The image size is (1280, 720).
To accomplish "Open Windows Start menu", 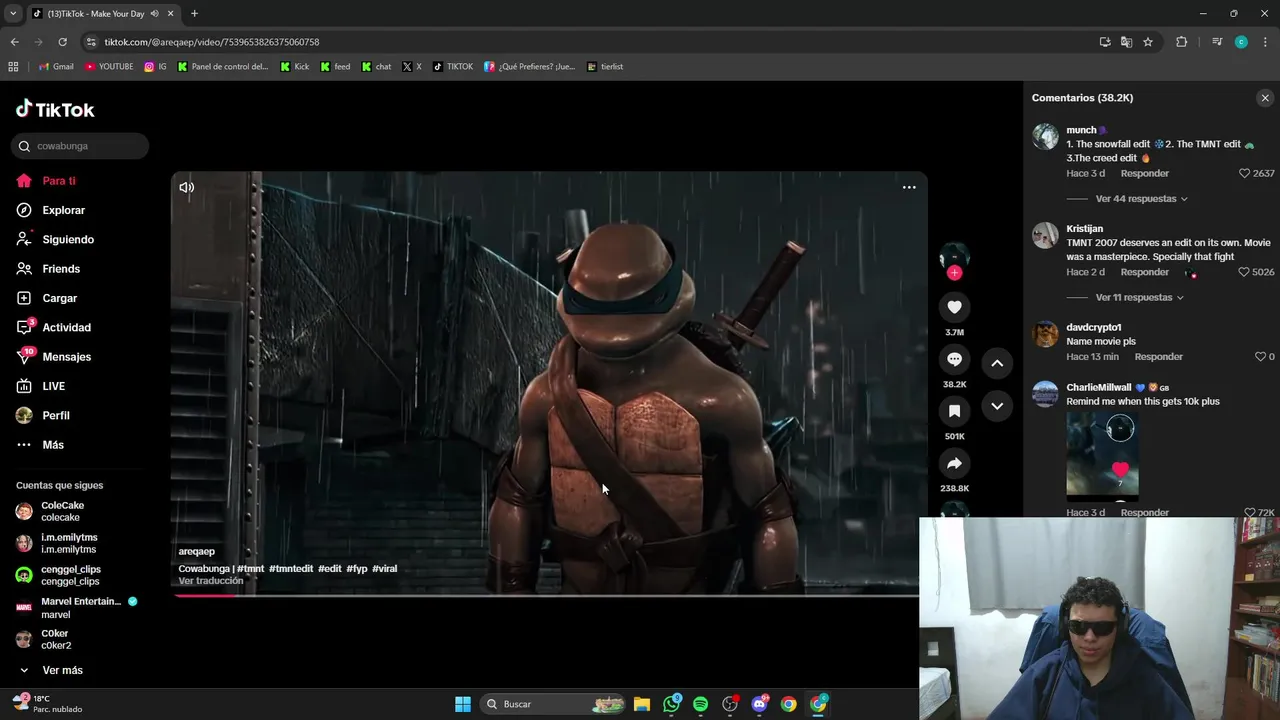I will 463,704.
